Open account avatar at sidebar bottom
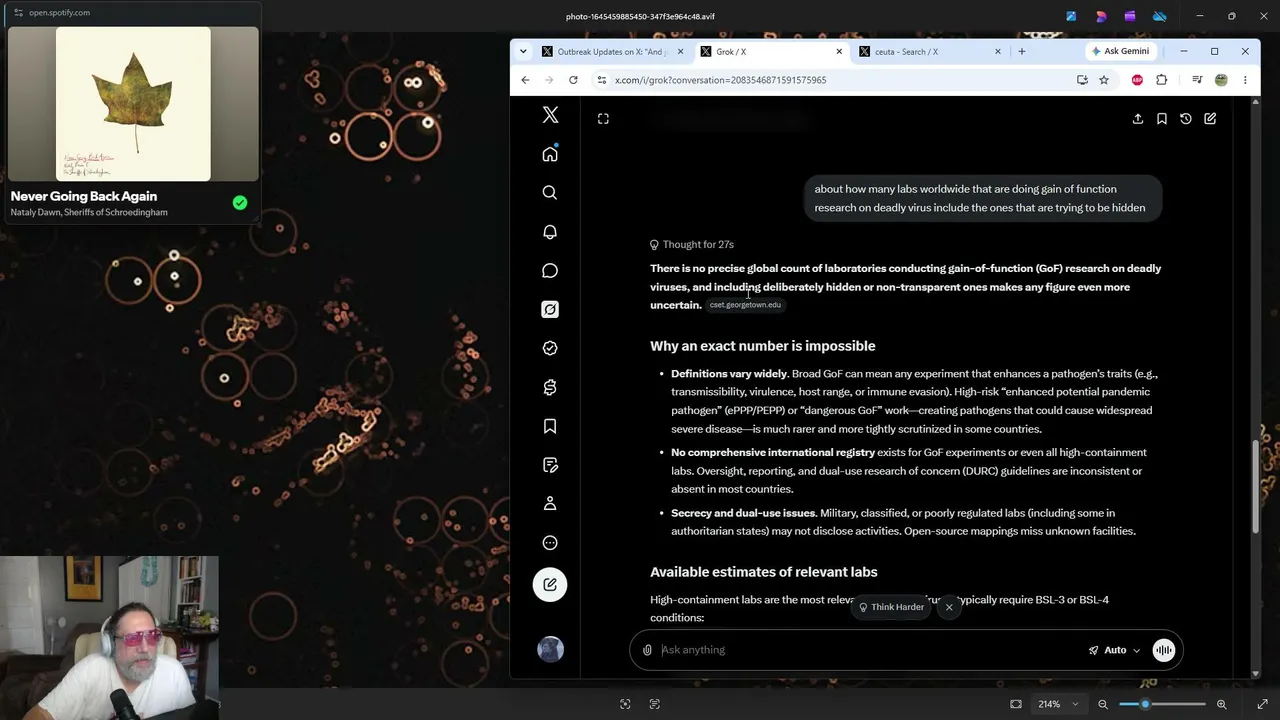 point(550,650)
